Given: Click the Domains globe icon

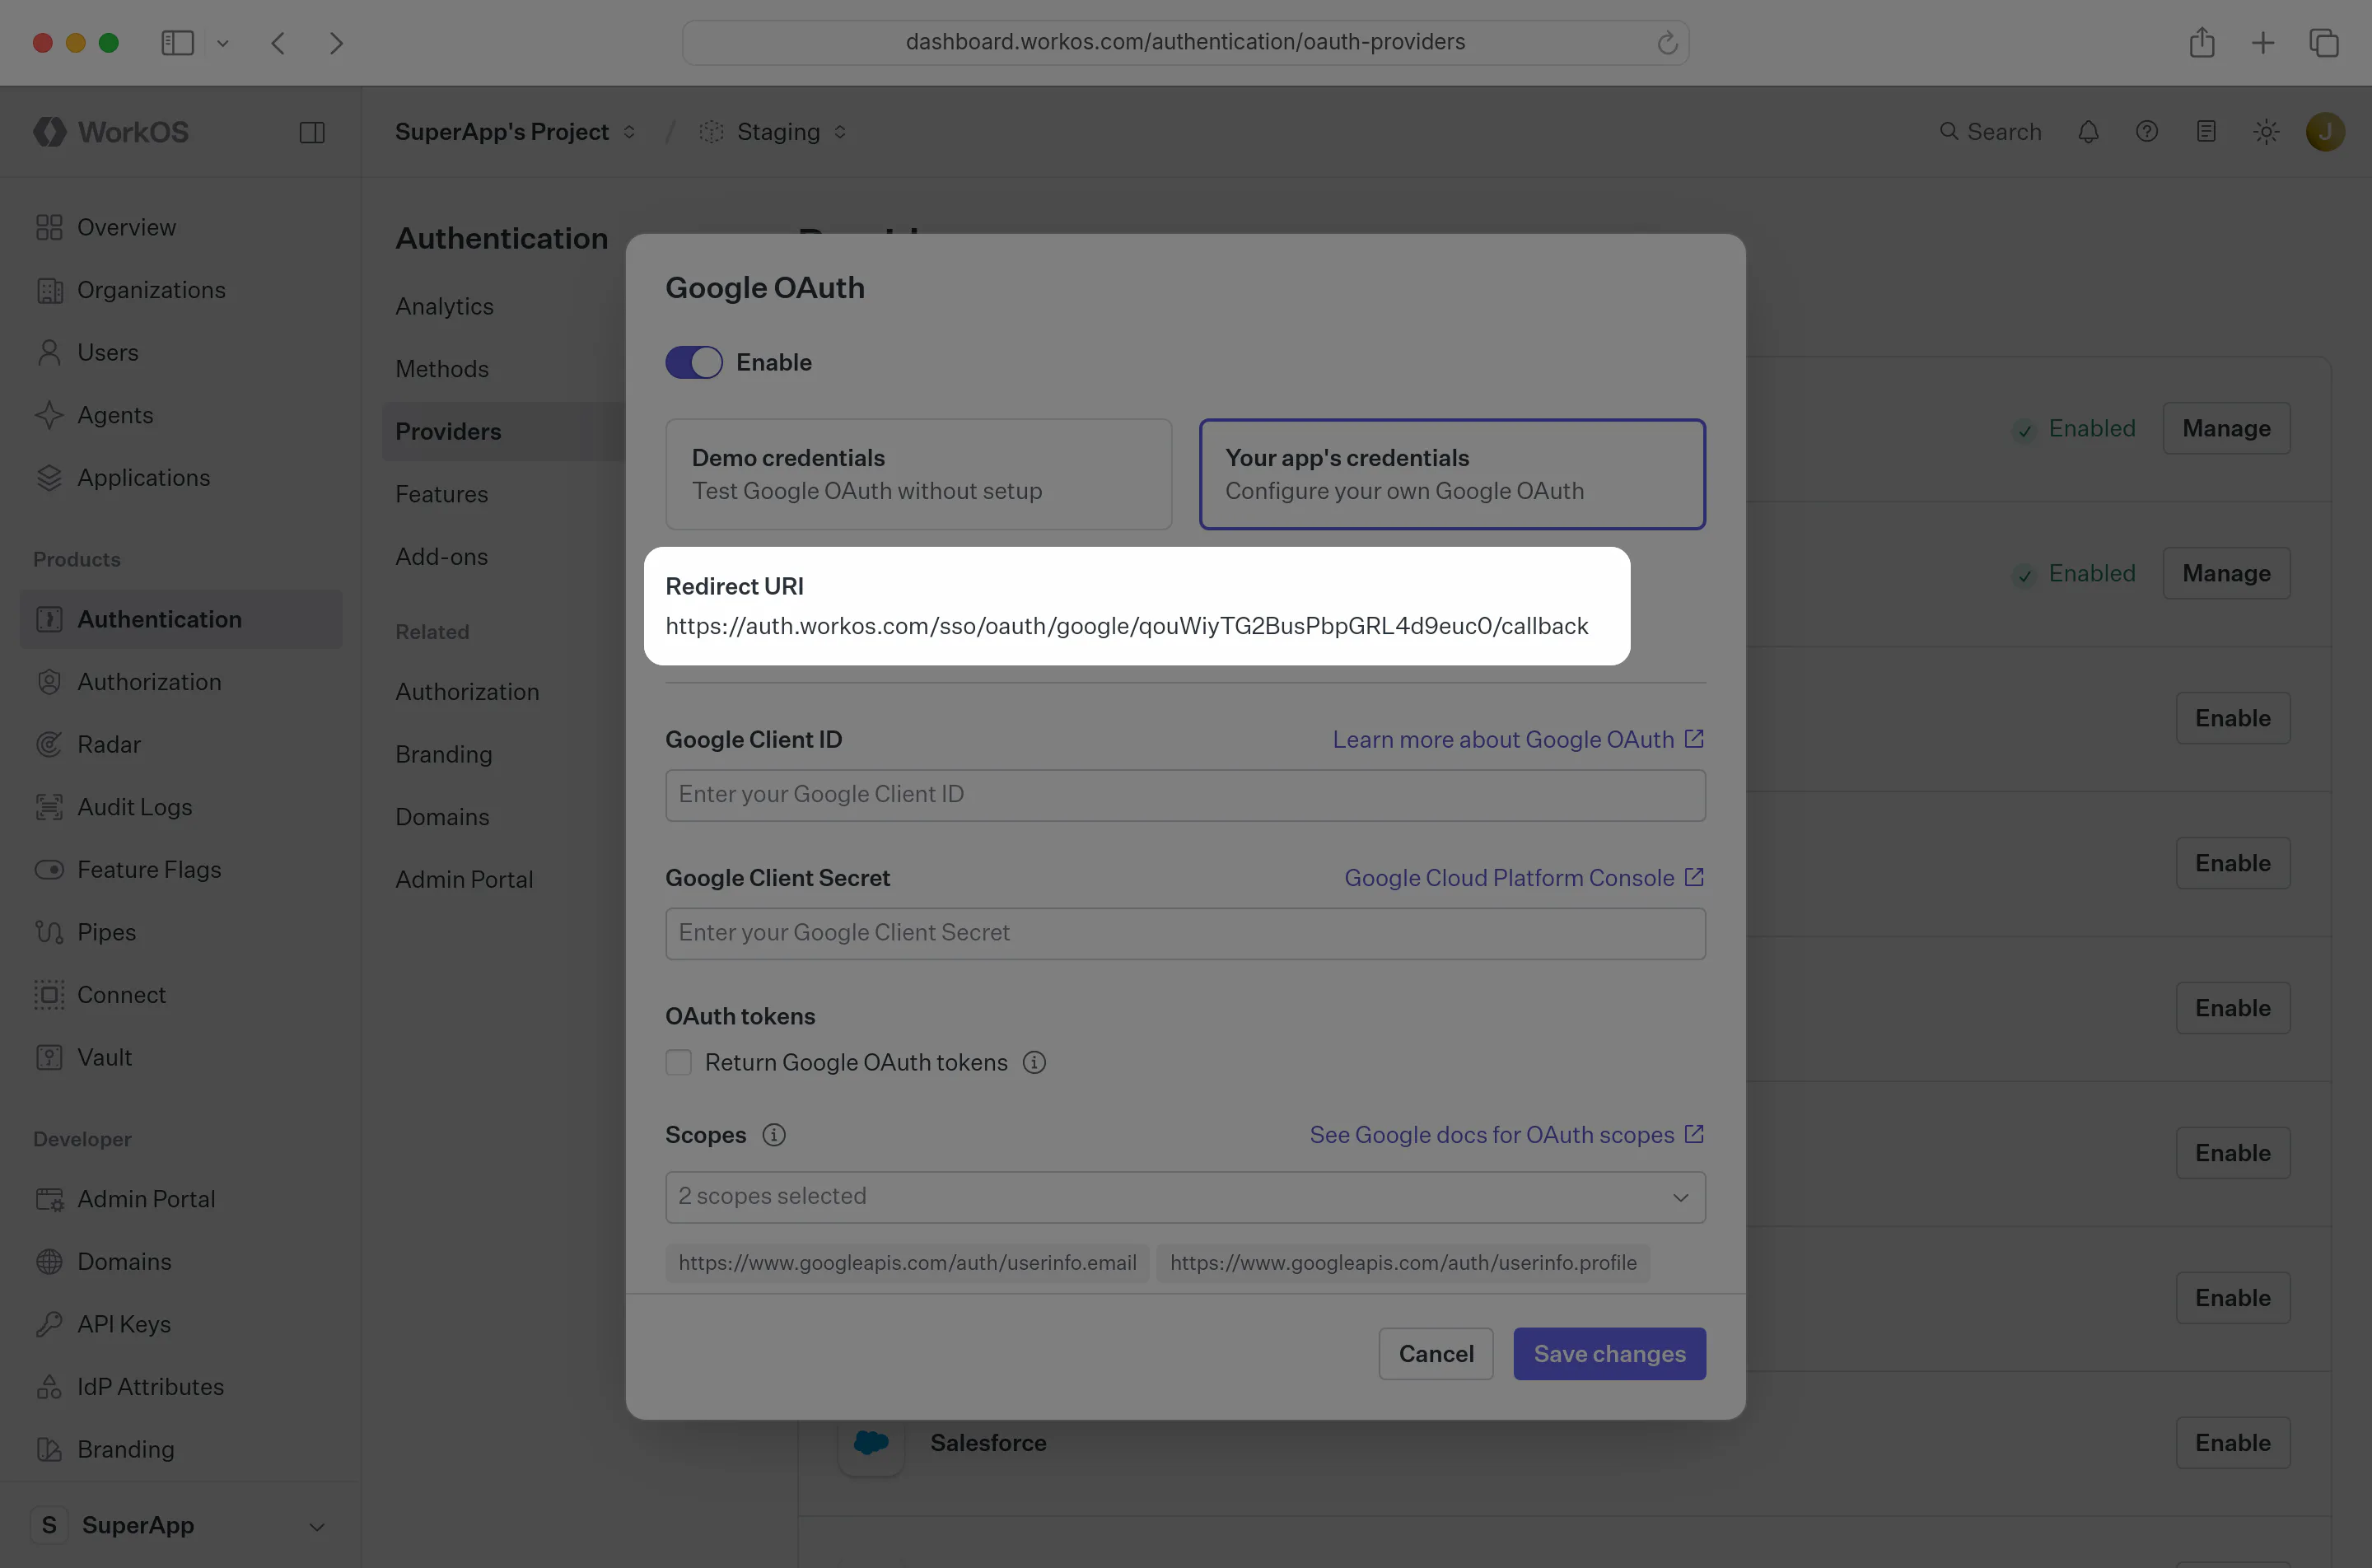Looking at the screenshot, I should coord(49,1262).
